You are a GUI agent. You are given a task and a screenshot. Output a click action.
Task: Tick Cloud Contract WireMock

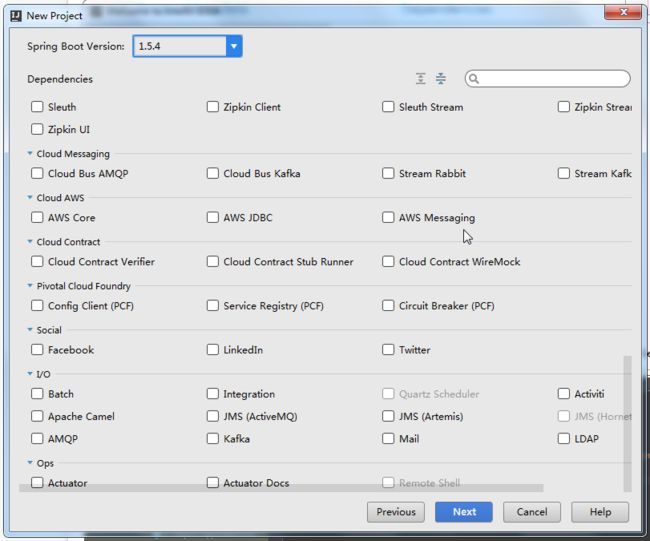click(388, 261)
